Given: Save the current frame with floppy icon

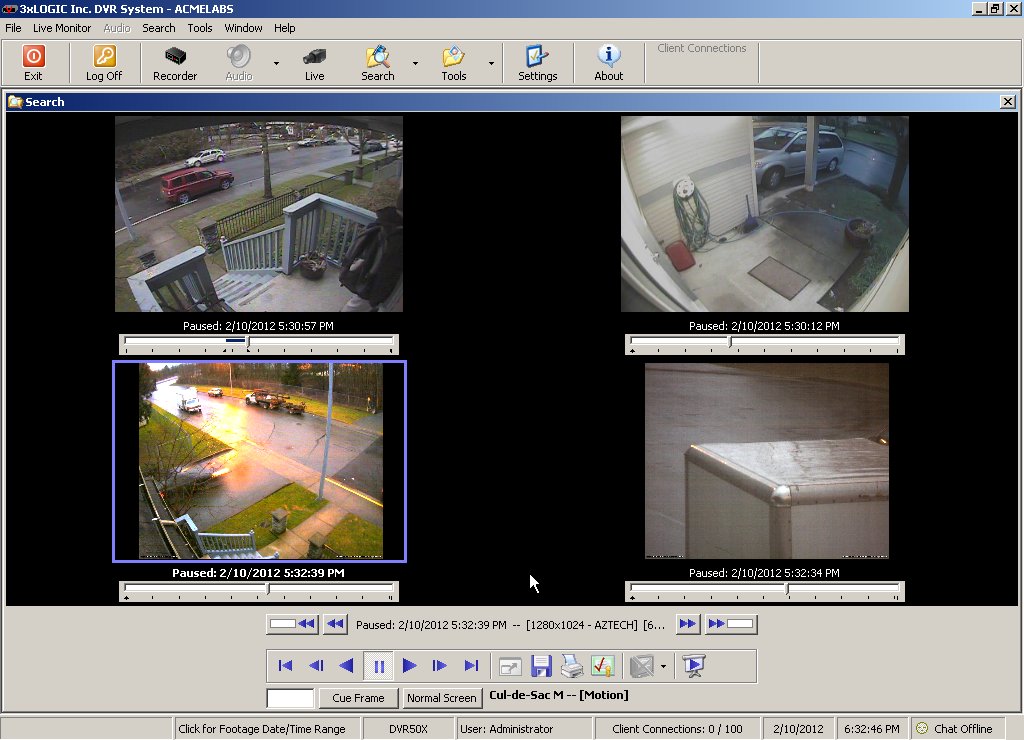Looking at the screenshot, I should pyautogui.click(x=541, y=666).
